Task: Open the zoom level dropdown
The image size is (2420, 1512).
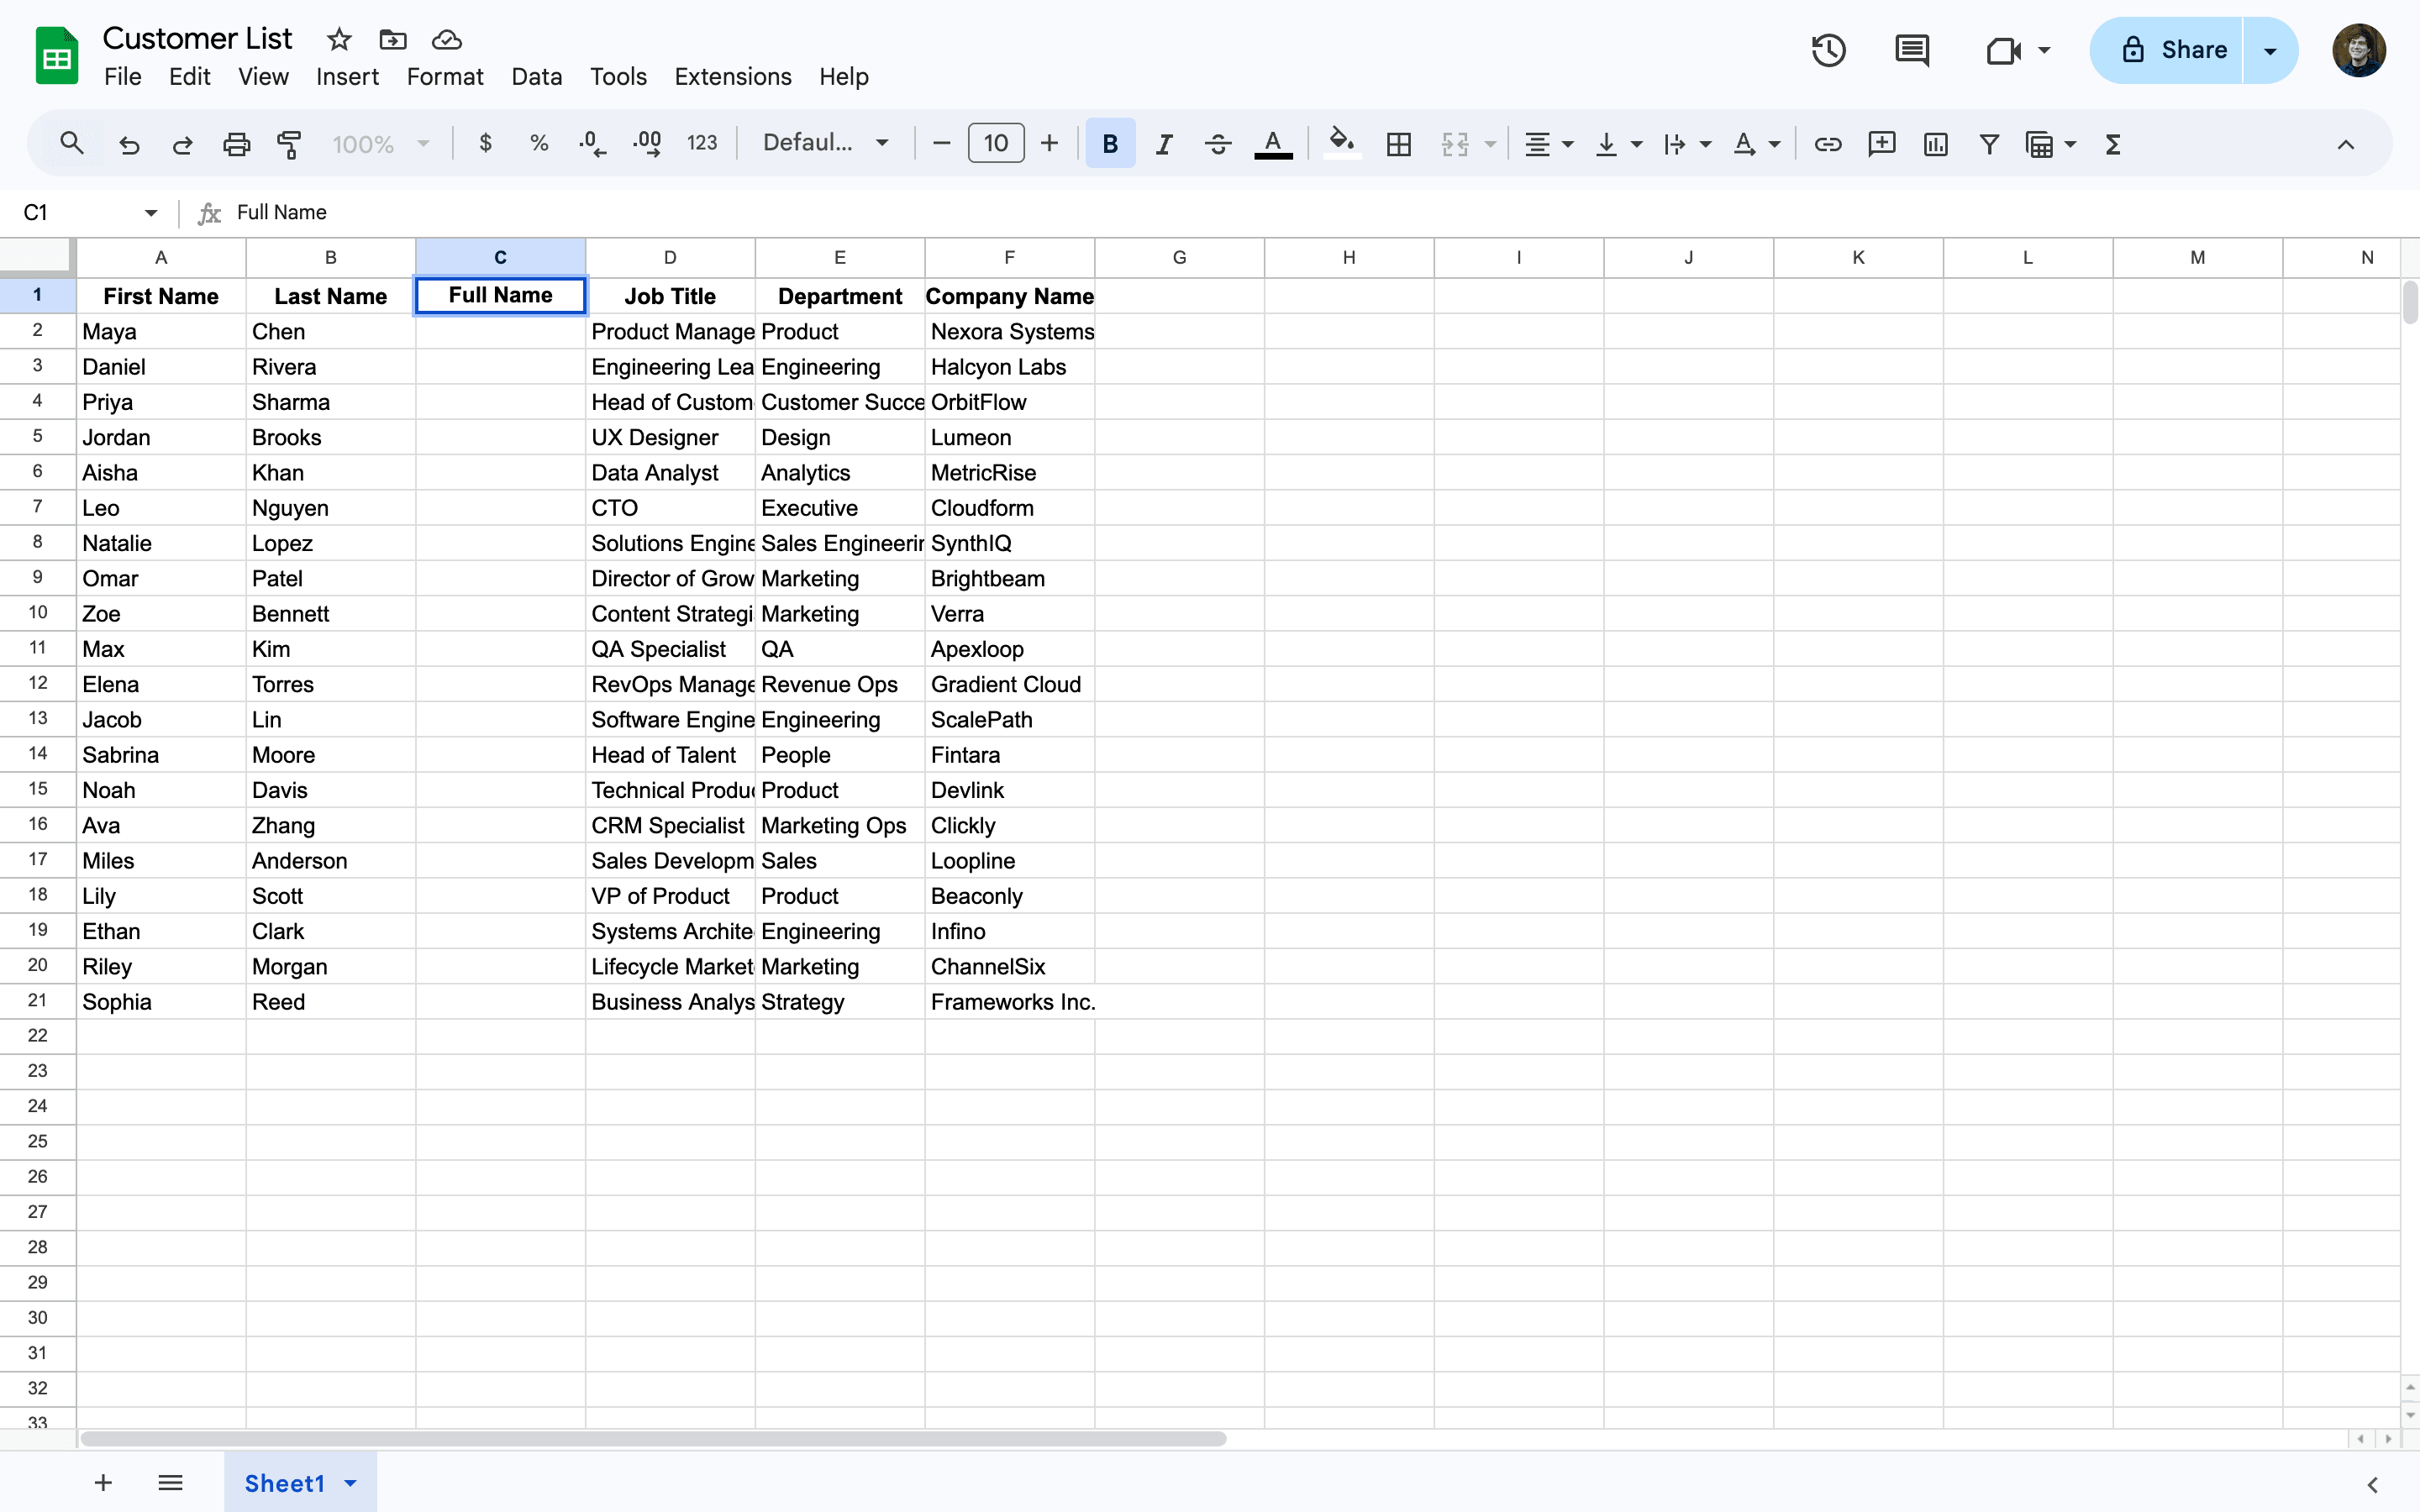Action: (380, 144)
